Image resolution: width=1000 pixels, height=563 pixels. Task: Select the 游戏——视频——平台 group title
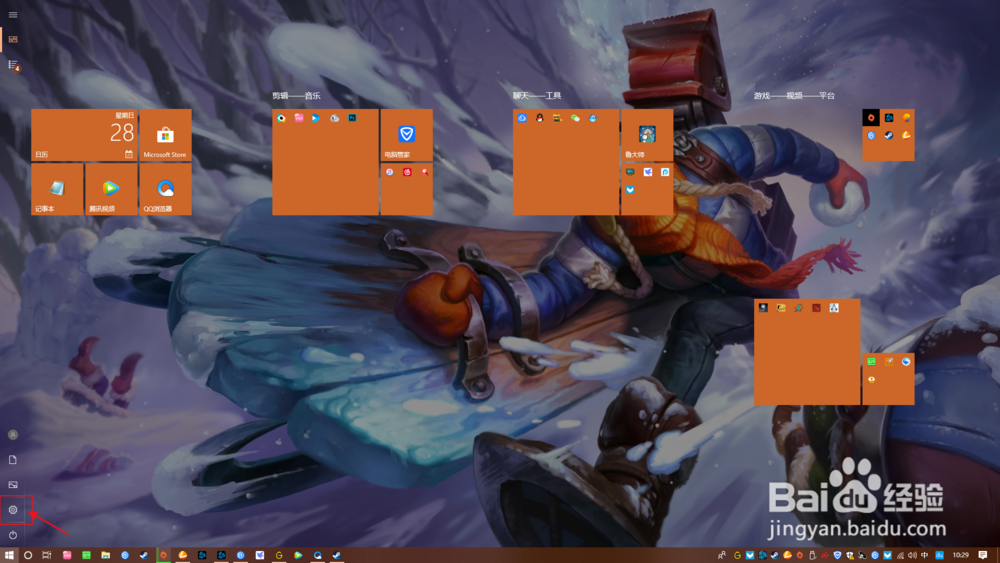[794, 96]
